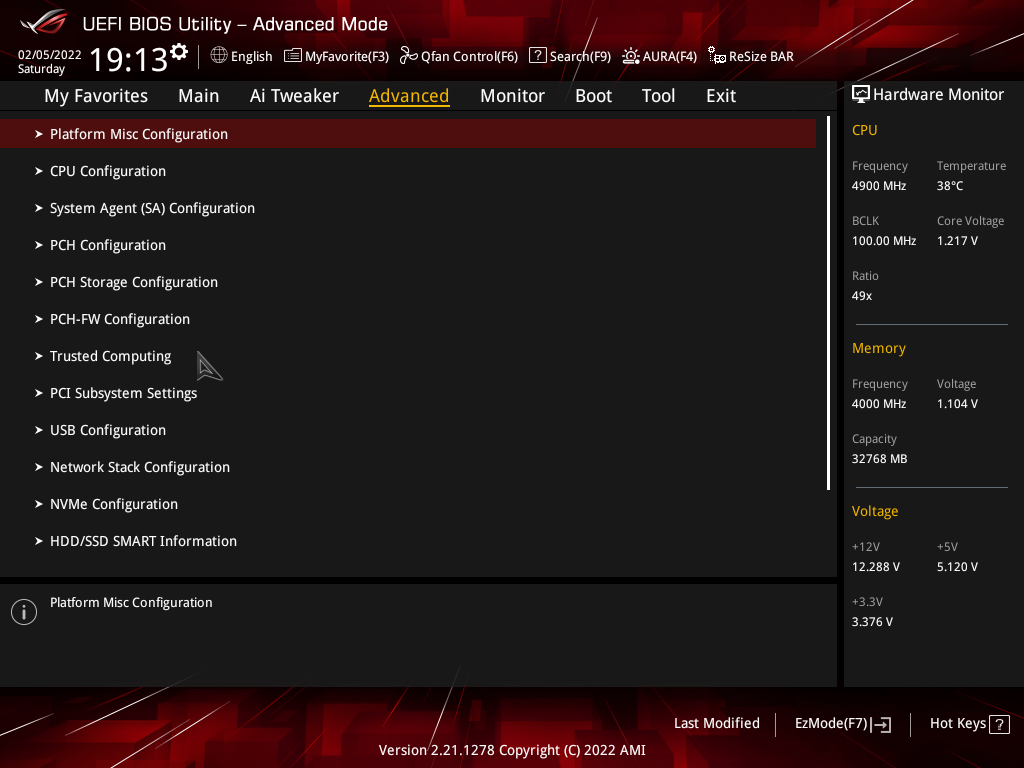Click the 19:13 clock time
This screenshot has height=768, width=1024.
[x=129, y=60]
